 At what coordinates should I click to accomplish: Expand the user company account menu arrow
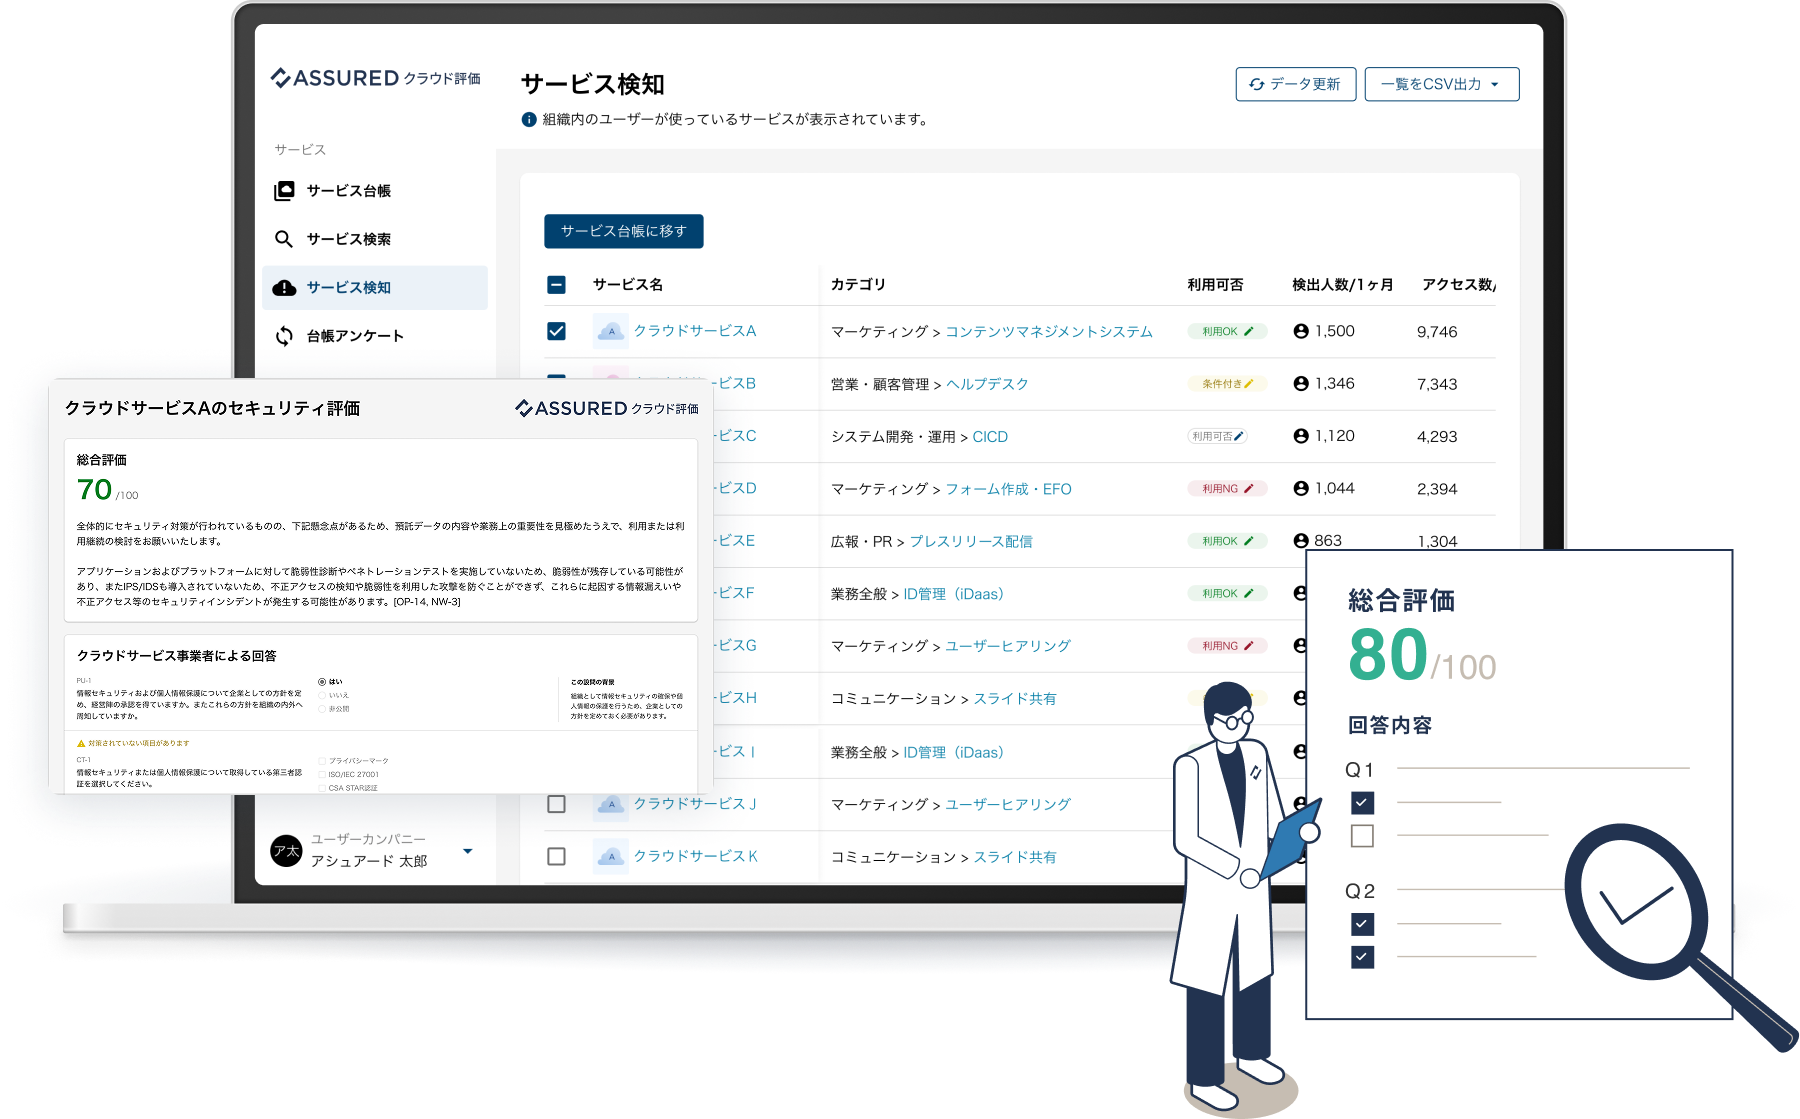coord(467,851)
